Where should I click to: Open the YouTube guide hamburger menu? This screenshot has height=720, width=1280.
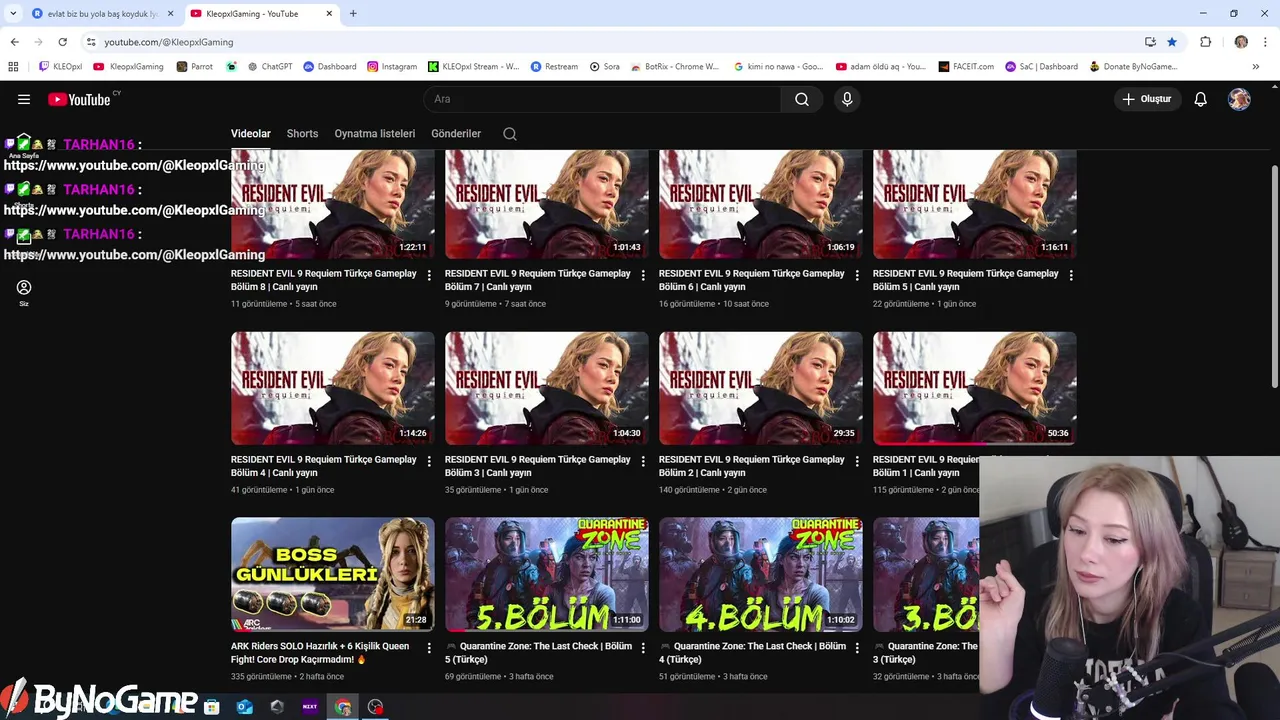click(x=24, y=99)
